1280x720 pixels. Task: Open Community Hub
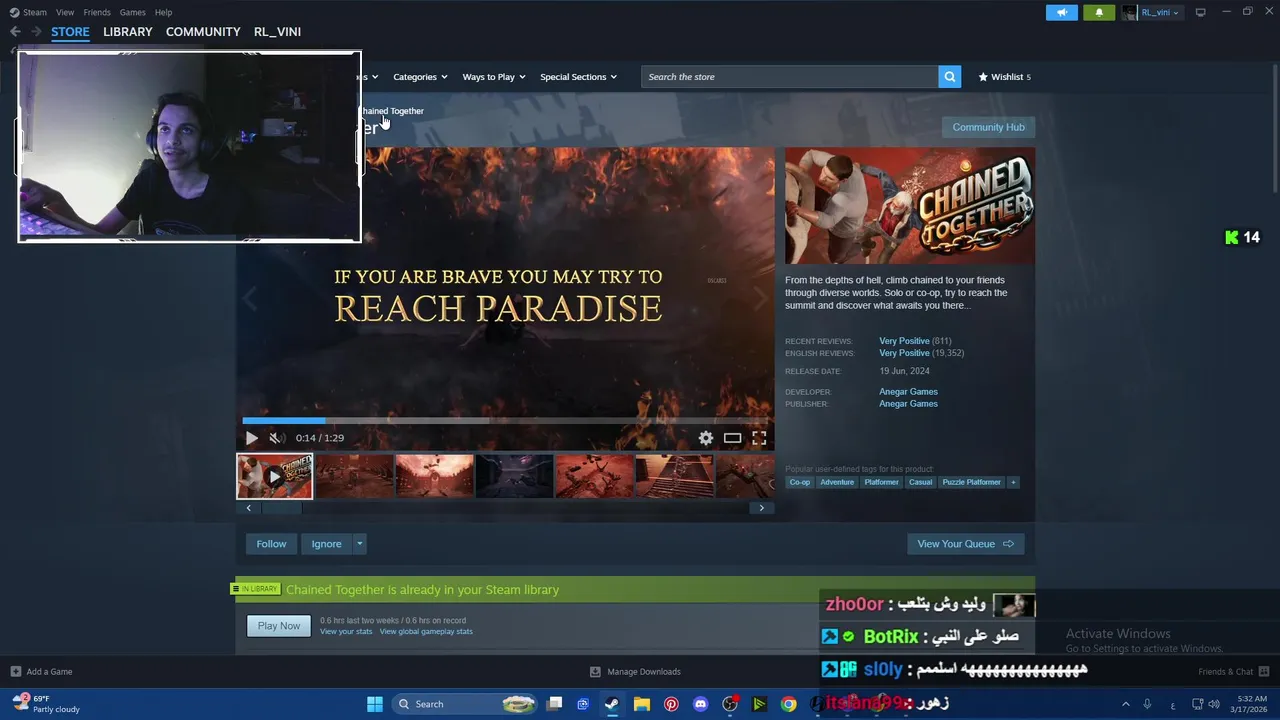988,127
